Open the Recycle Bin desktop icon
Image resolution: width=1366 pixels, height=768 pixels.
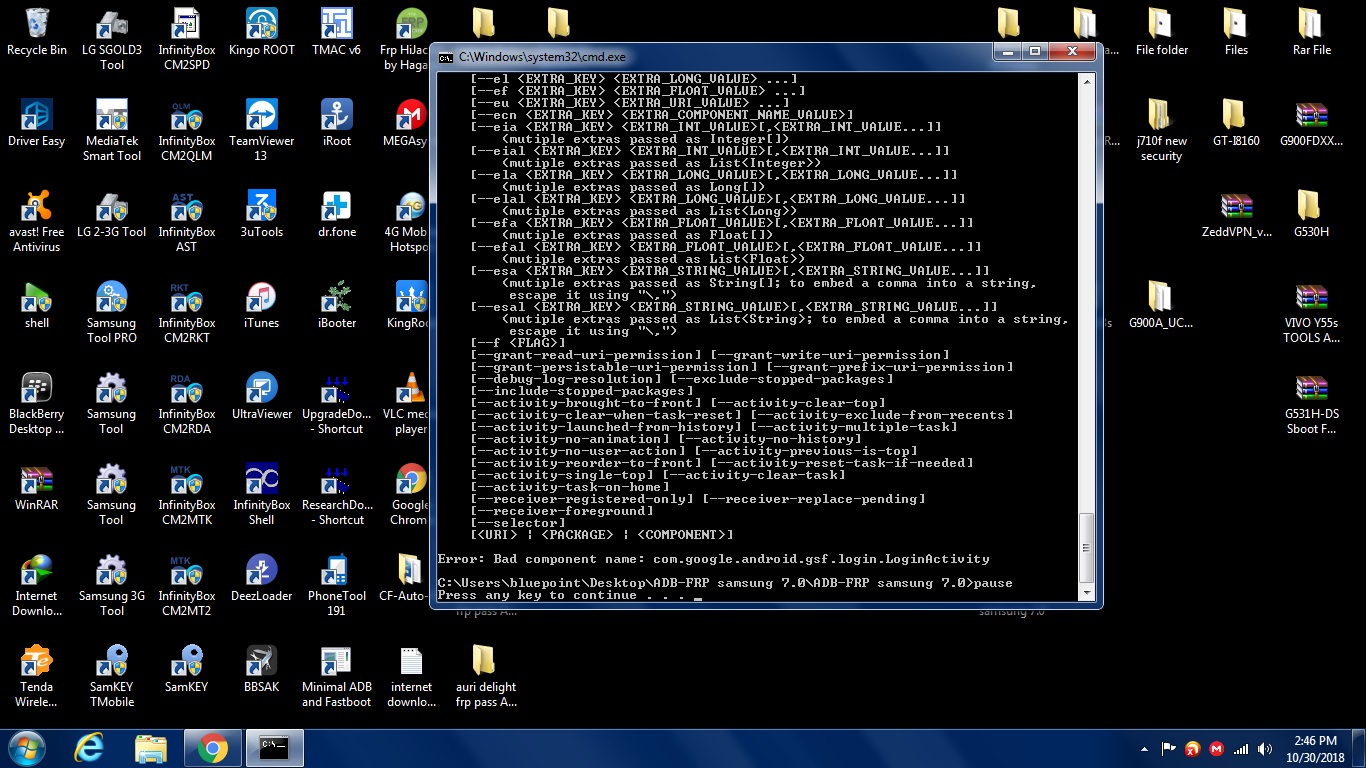pos(37,32)
